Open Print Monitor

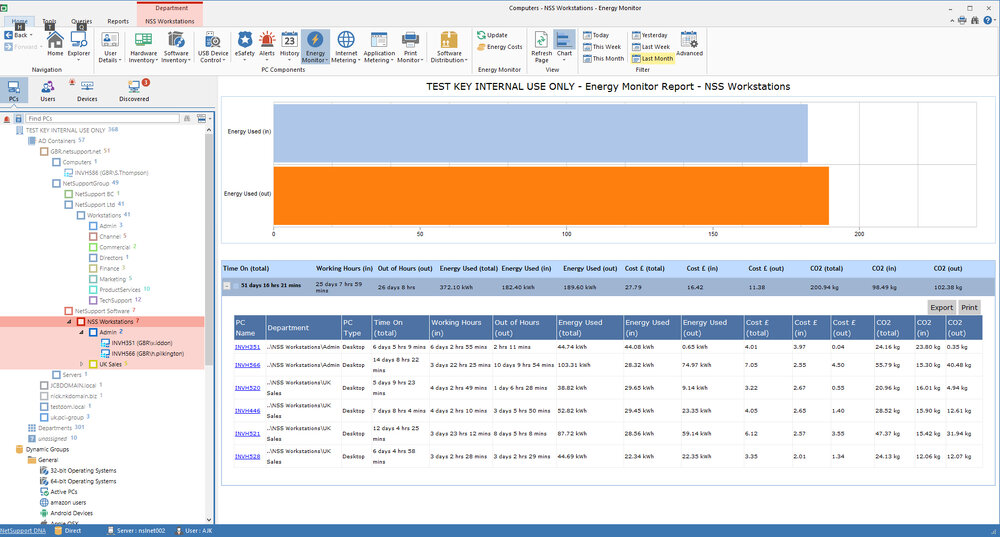410,47
